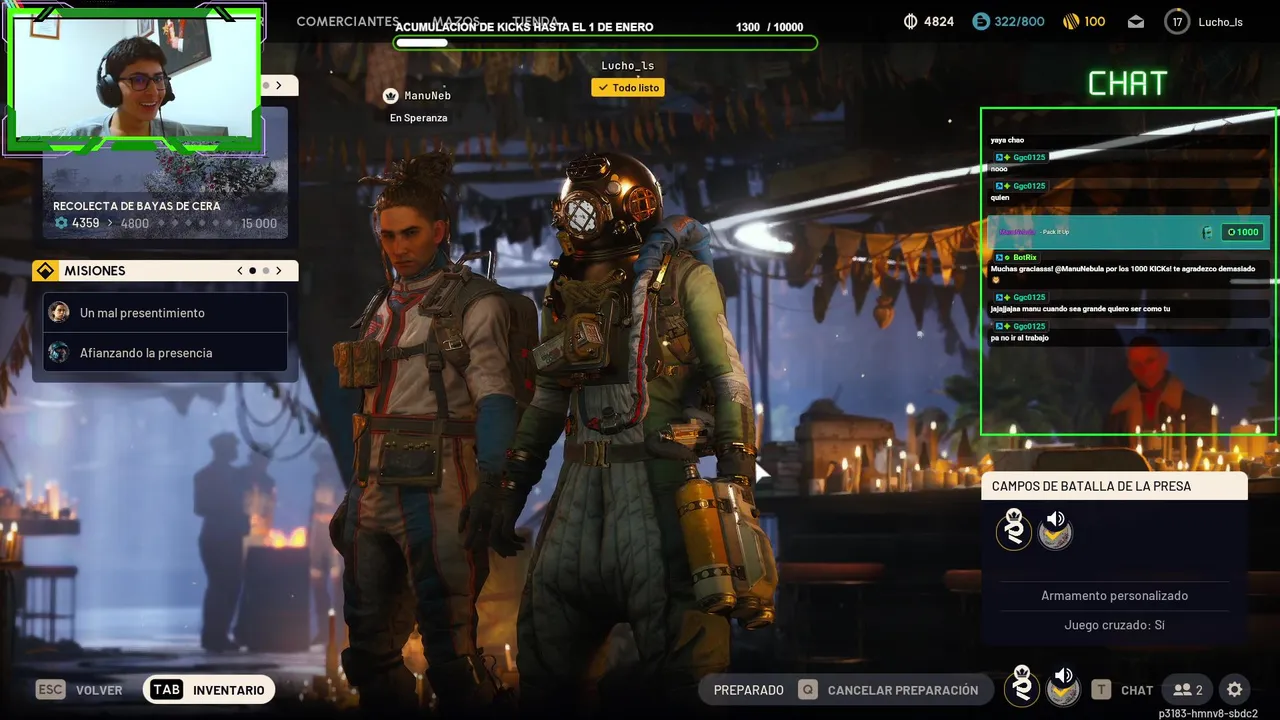The image size is (1280, 720).
Task: Open the level 17 player badge
Action: (x=1177, y=21)
